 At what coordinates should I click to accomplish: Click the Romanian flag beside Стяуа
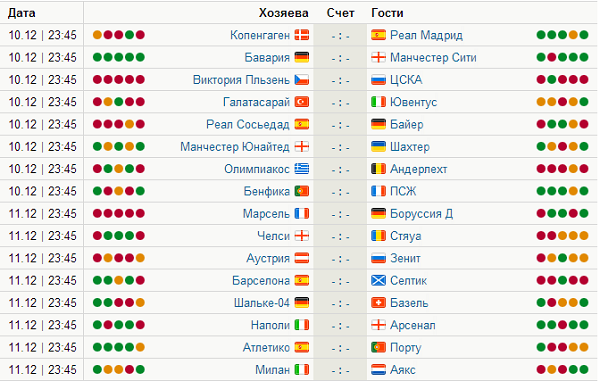(378, 236)
